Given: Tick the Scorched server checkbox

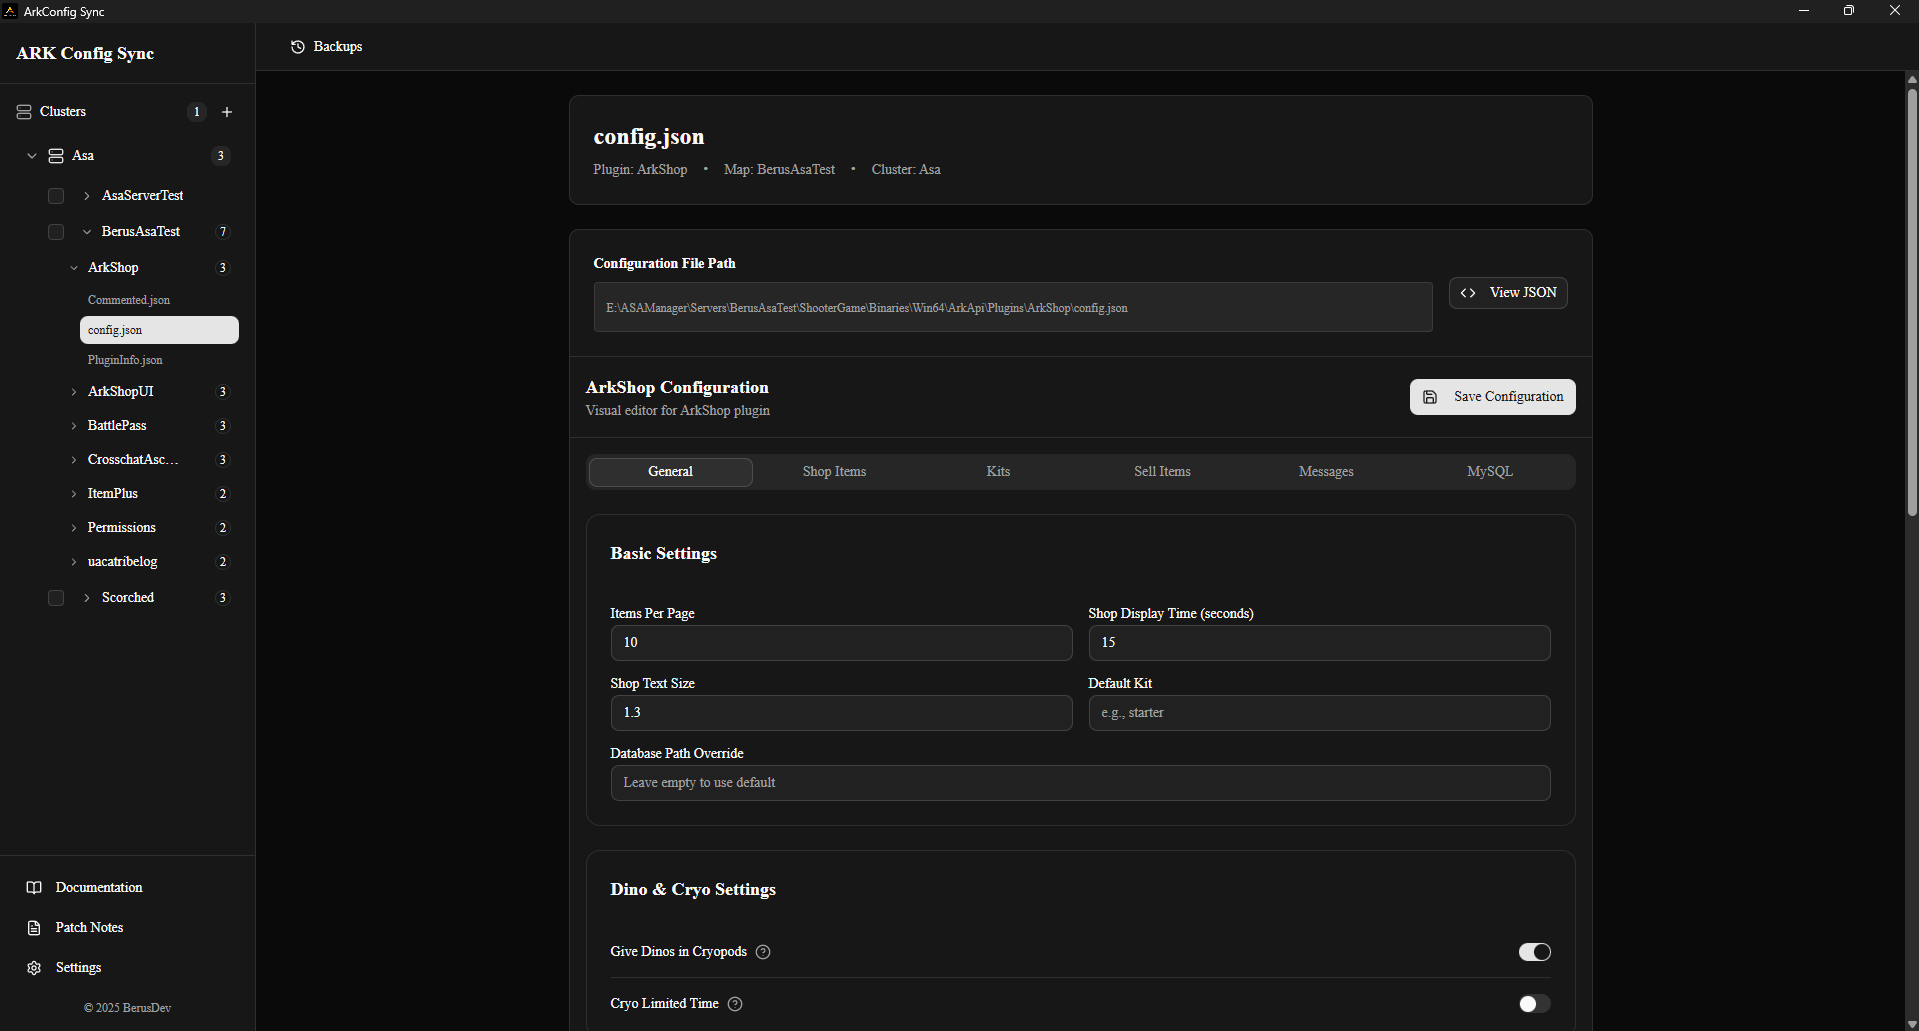Looking at the screenshot, I should (x=56, y=598).
